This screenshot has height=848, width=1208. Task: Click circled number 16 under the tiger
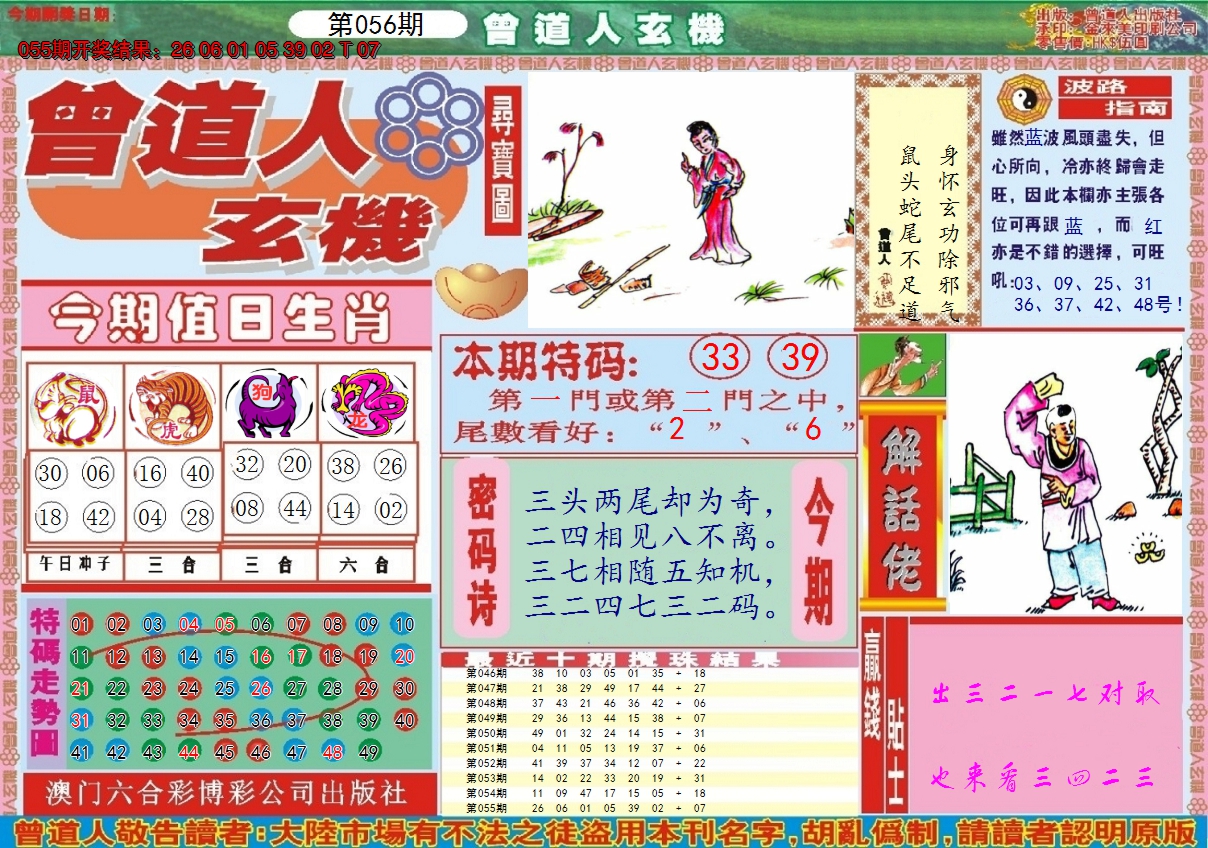tap(150, 472)
